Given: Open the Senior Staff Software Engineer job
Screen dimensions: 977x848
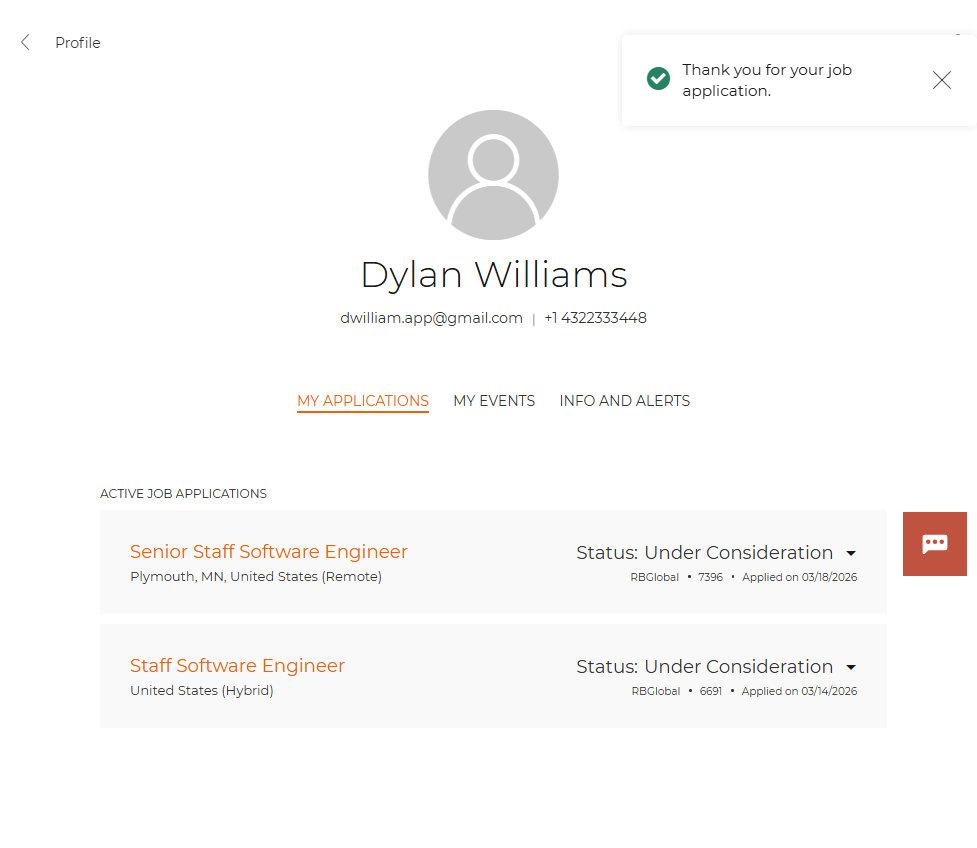Looking at the screenshot, I should click(269, 552).
